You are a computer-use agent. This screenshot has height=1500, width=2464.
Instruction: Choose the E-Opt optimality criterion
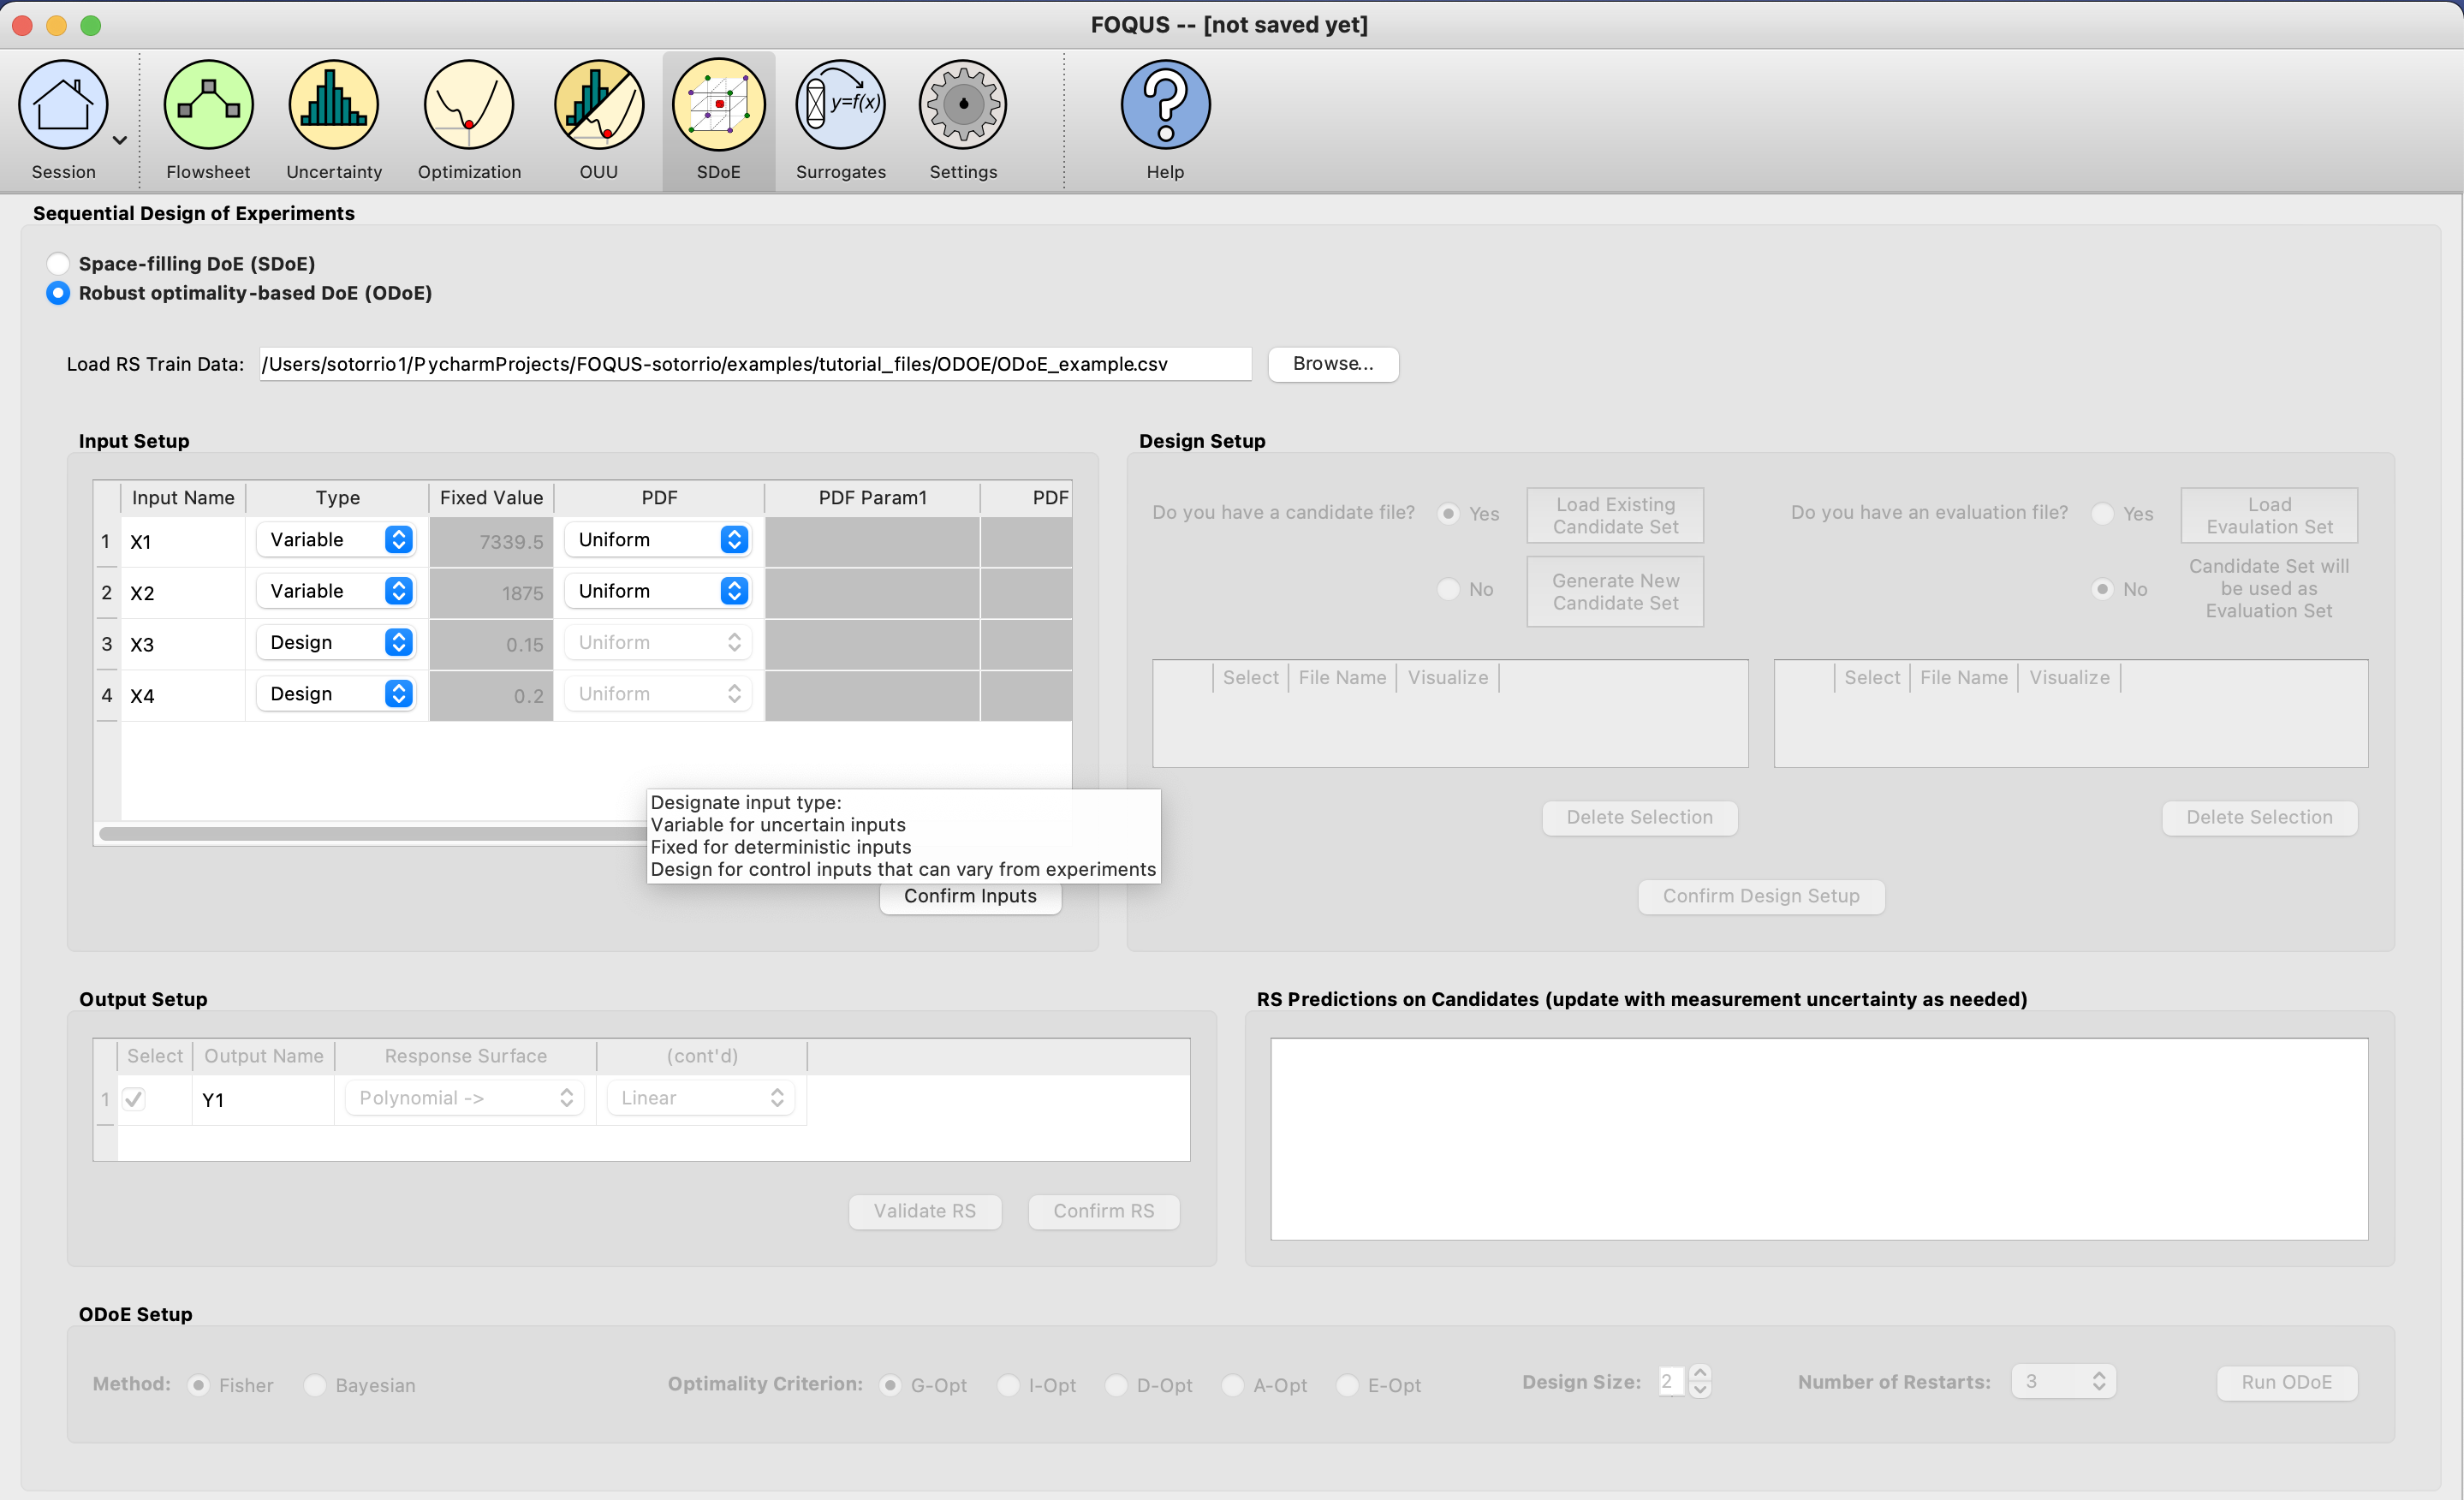[x=1347, y=1385]
